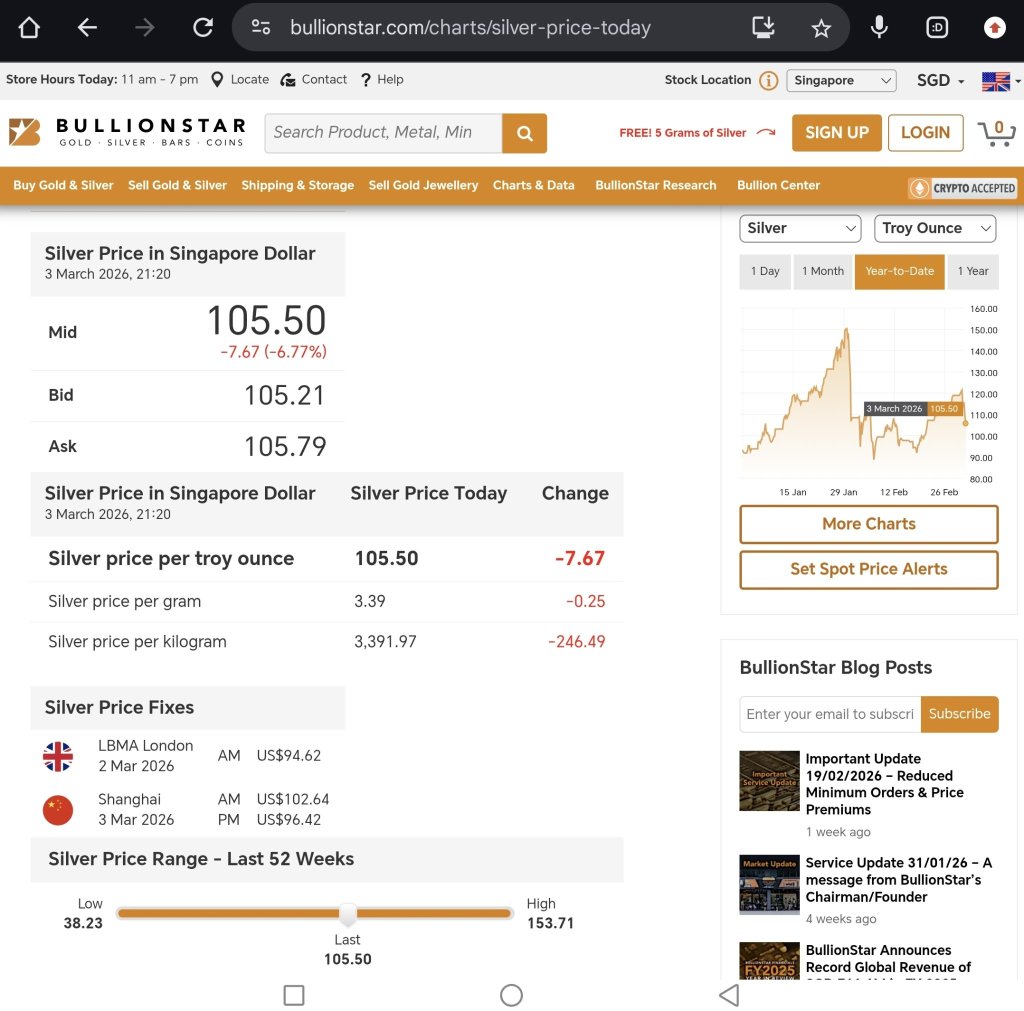Click the product search input field

tap(384, 133)
